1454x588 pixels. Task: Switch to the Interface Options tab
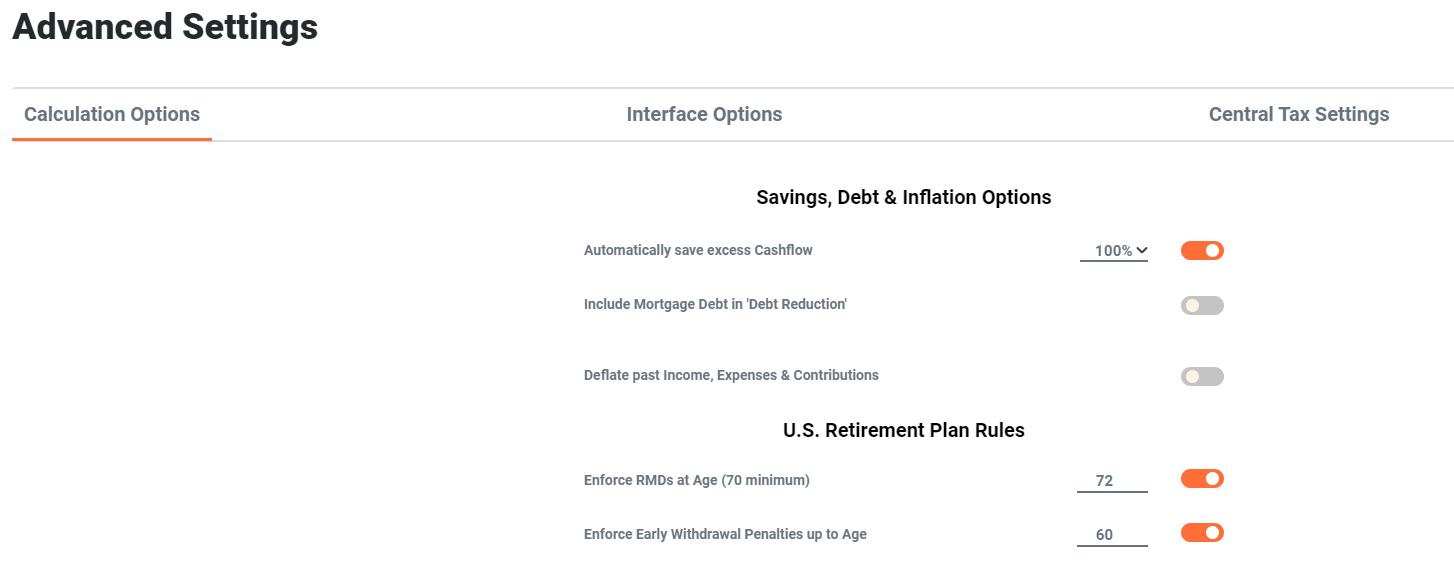(x=704, y=113)
